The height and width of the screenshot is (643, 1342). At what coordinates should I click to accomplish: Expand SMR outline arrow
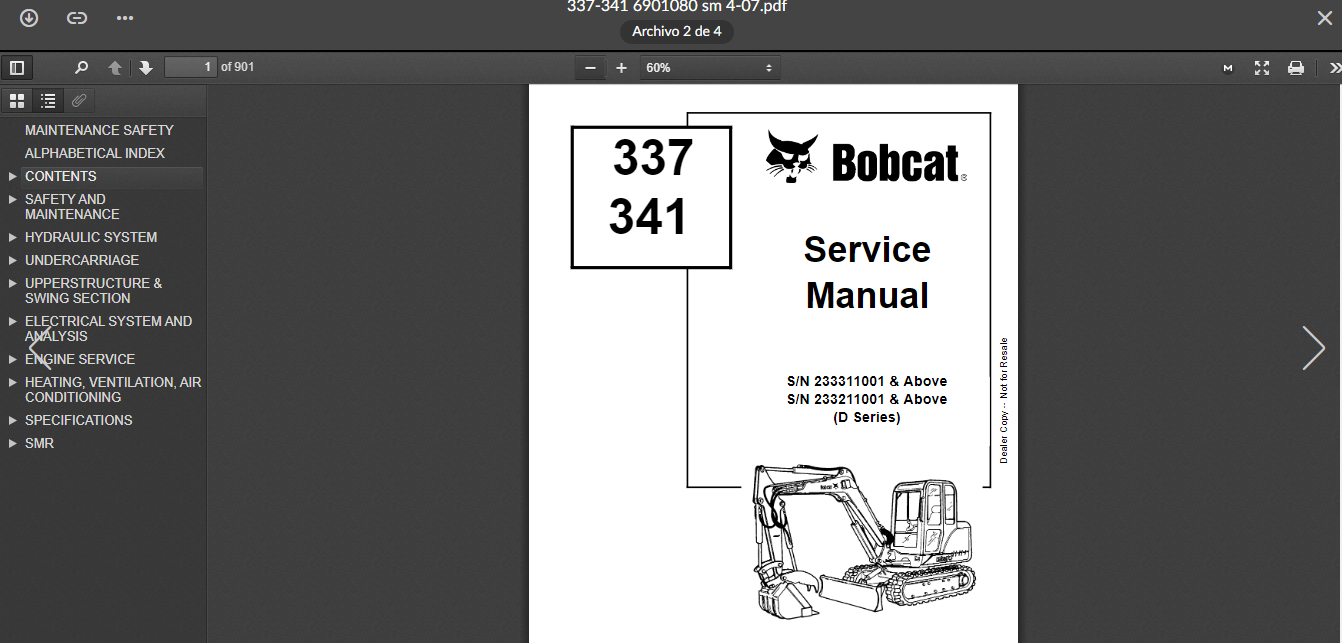click(x=13, y=443)
